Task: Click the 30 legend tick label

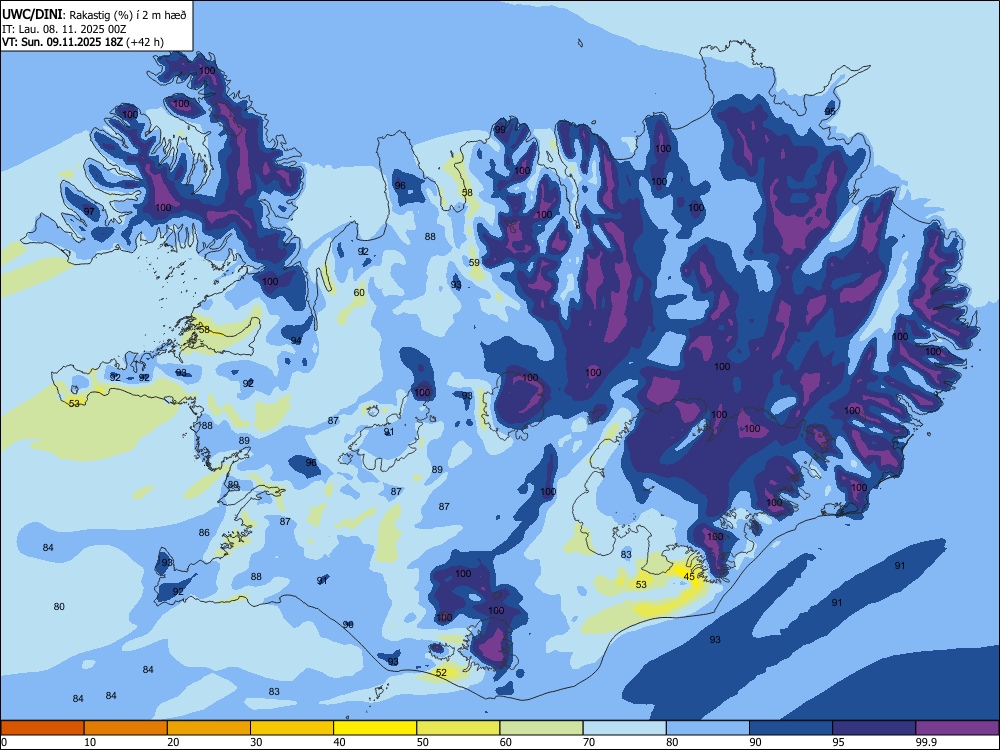Action: tap(256, 742)
